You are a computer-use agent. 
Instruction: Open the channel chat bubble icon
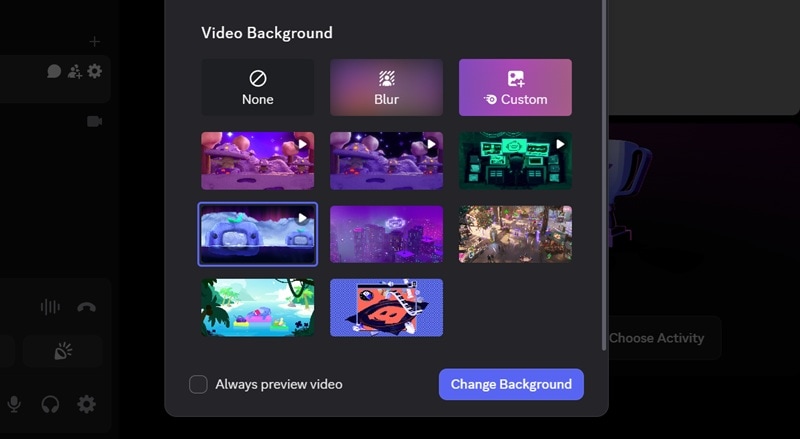click(54, 71)
